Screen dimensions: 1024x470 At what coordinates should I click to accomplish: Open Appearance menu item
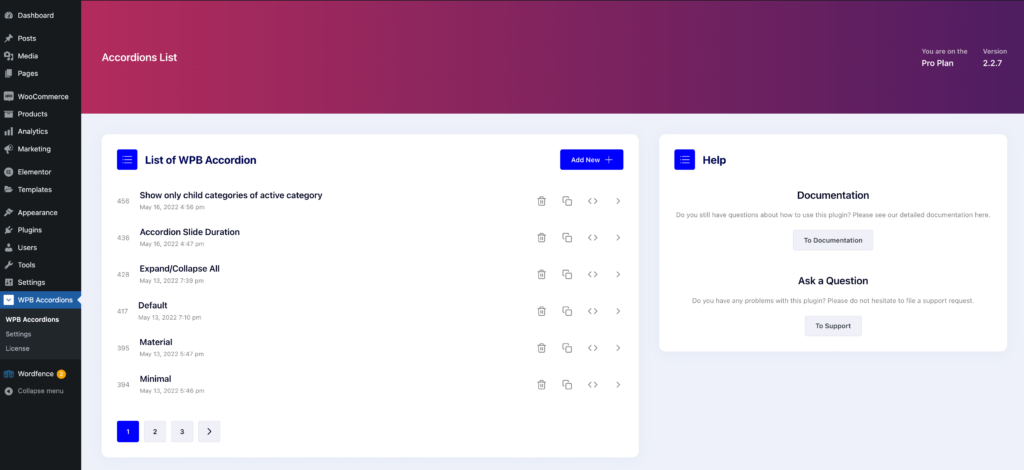[40, 213]
